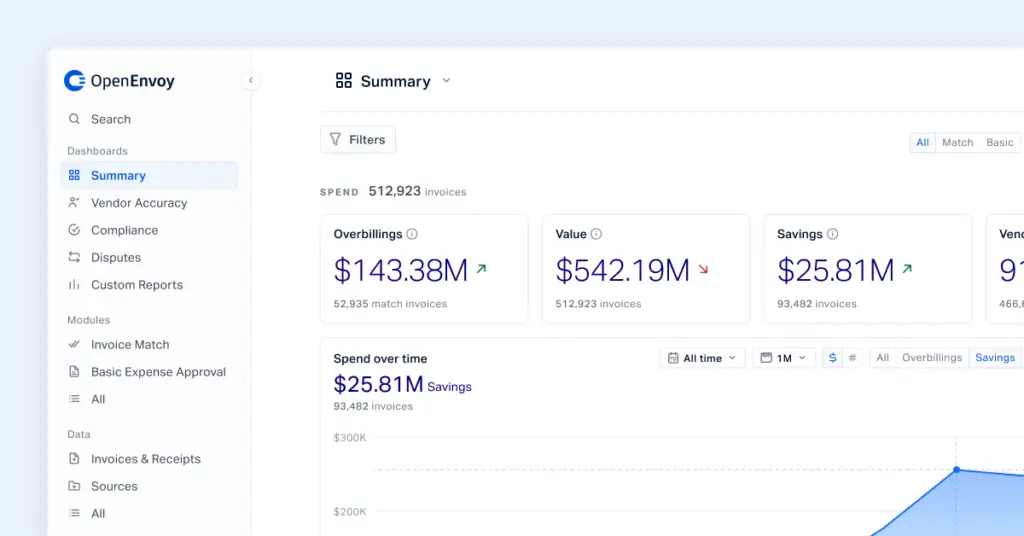Viewport: 1024px width, 536px height.
Task: Click the list icon beside All under Modules
Action: click(x=74, y=399)
